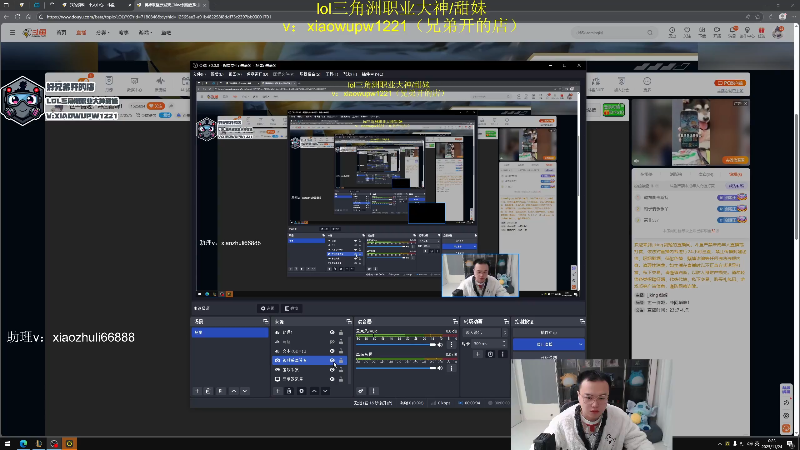Image resolution: width=800 pixels, height=450 pixels.
Task: Select the orange active chat panel tab
Action: pos(735,174)
